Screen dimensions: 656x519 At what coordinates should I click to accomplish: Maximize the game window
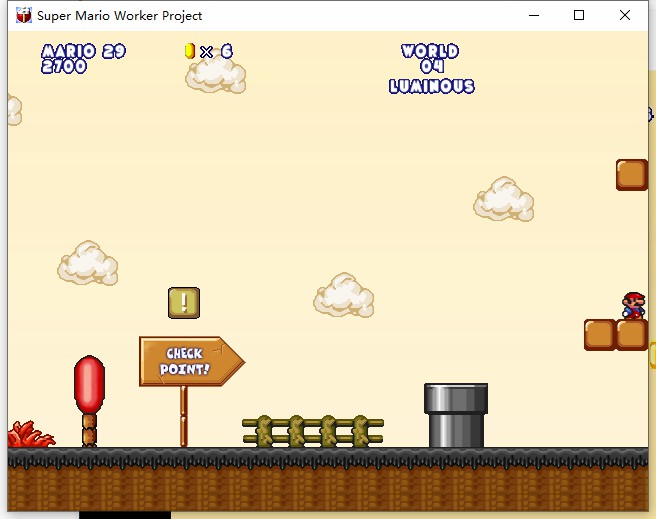pos(579,15)
